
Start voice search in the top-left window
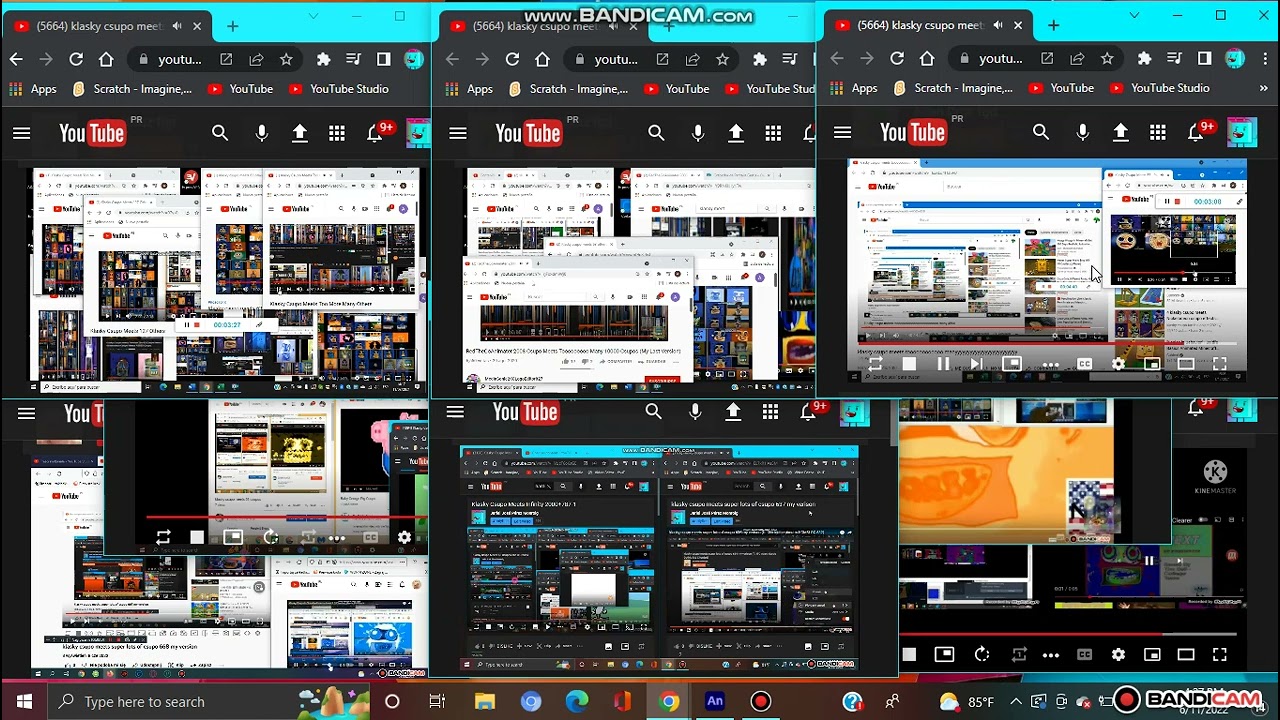[261, 133]
